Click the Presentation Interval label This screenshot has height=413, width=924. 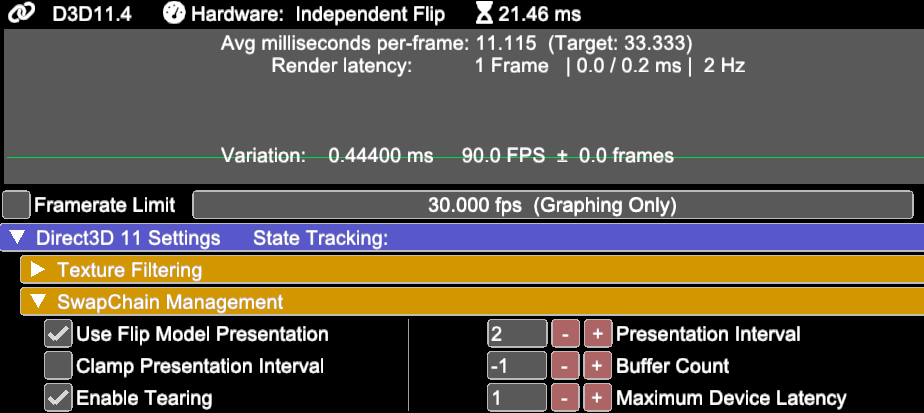click(708, 334)
